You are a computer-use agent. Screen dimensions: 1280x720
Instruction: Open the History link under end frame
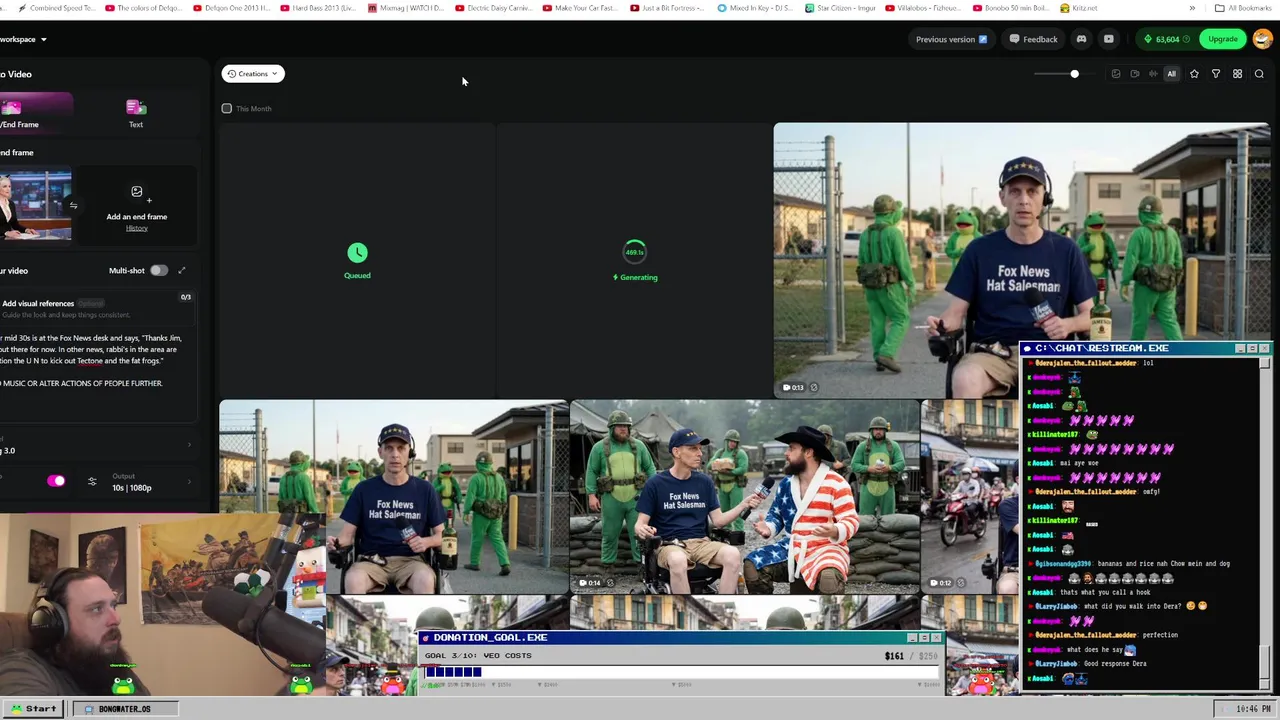point(137,228)
